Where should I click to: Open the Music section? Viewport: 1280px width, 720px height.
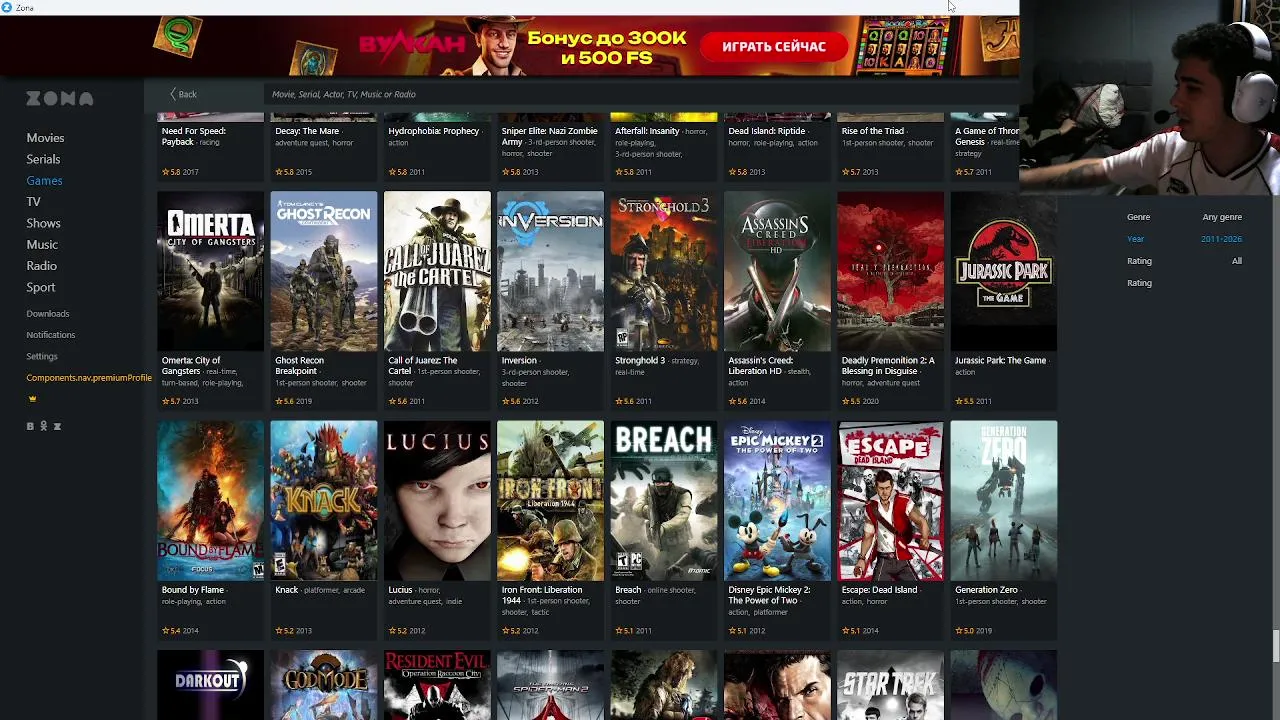[x=42, y=245]
